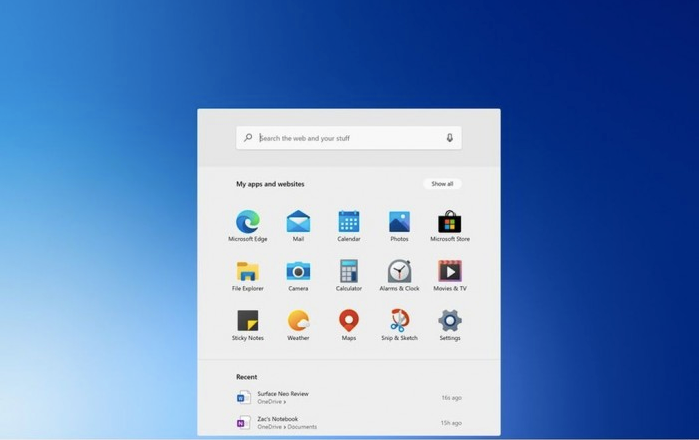This screenshot has width=700, height=440.
Task: Open Microsoft Edge app
Action: click(x=248, y=226)
